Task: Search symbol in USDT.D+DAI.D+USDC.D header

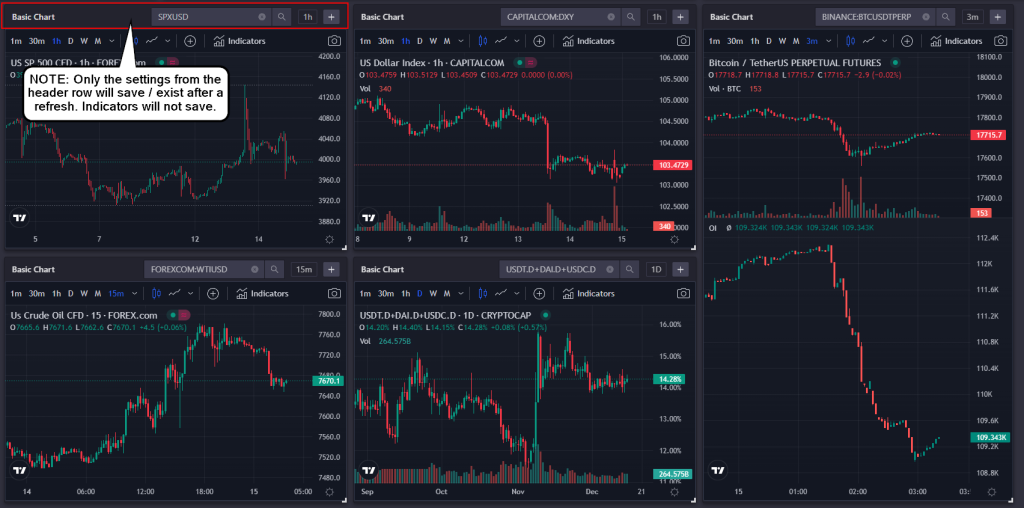Action: click(x=631, y=269)
